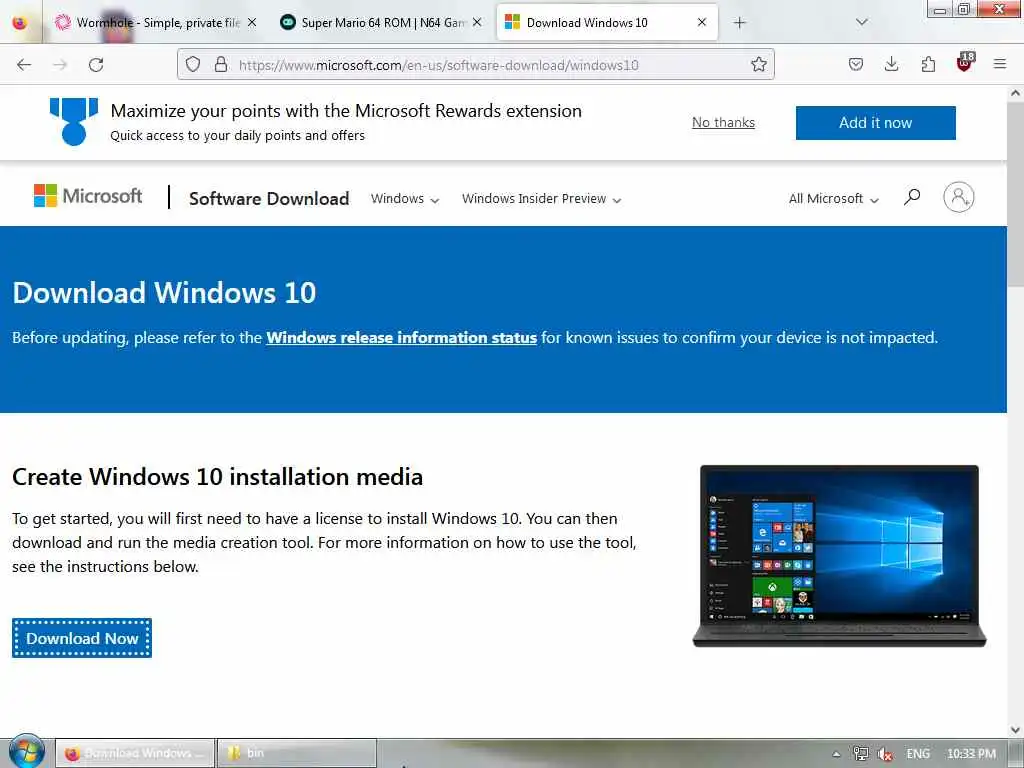Click the Firefox icon in the title bar

[20, 22]
